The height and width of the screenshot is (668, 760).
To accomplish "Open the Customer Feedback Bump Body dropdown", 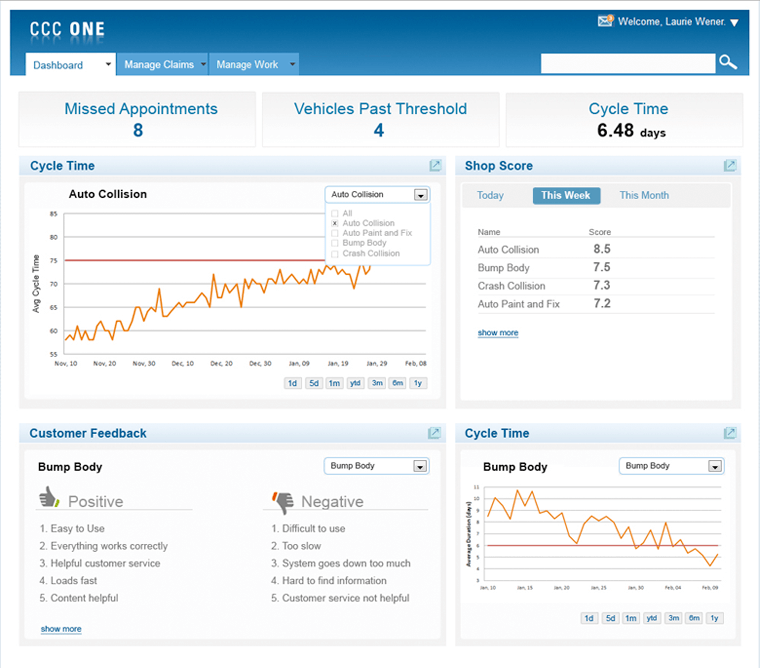I will 420,466.
